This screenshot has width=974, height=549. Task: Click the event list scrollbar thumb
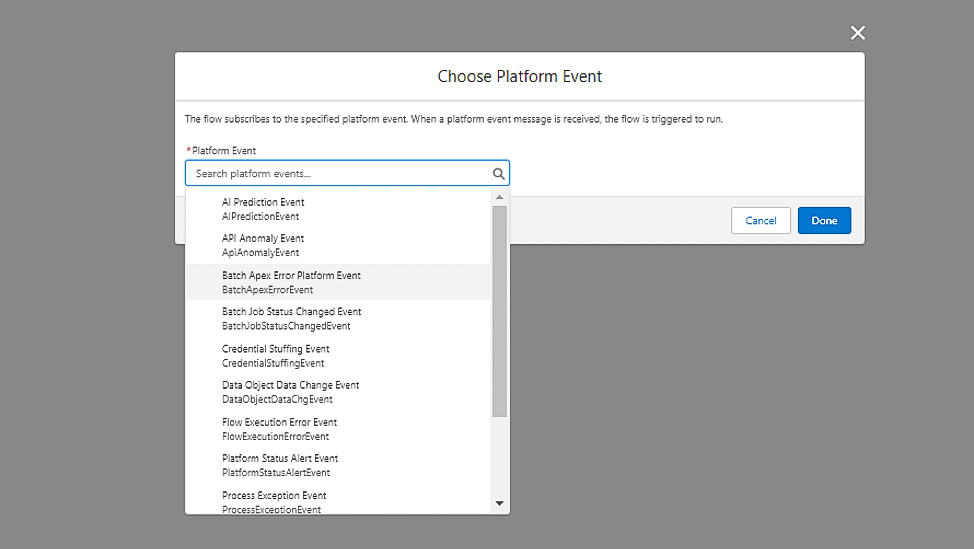point(500,310)
